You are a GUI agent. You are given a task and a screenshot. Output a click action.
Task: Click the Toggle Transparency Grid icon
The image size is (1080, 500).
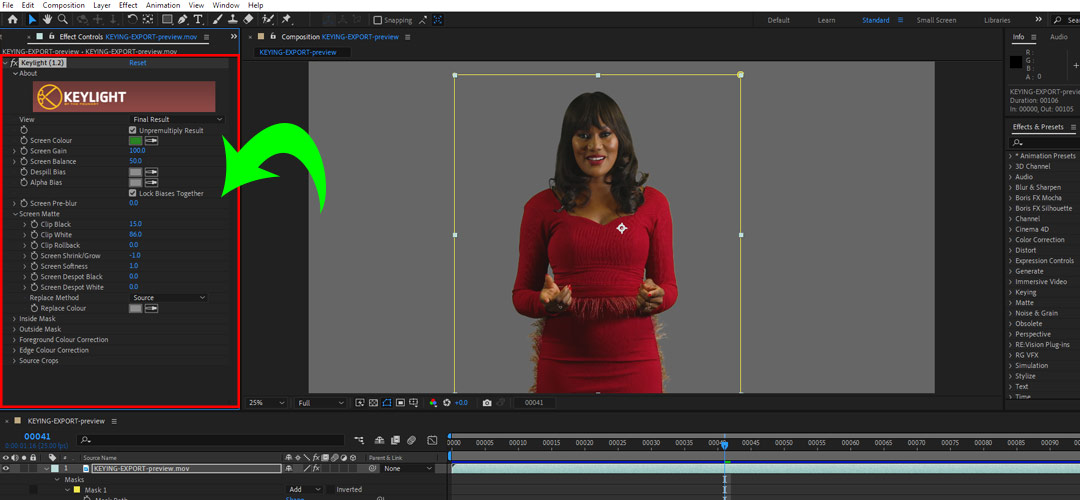373,402
